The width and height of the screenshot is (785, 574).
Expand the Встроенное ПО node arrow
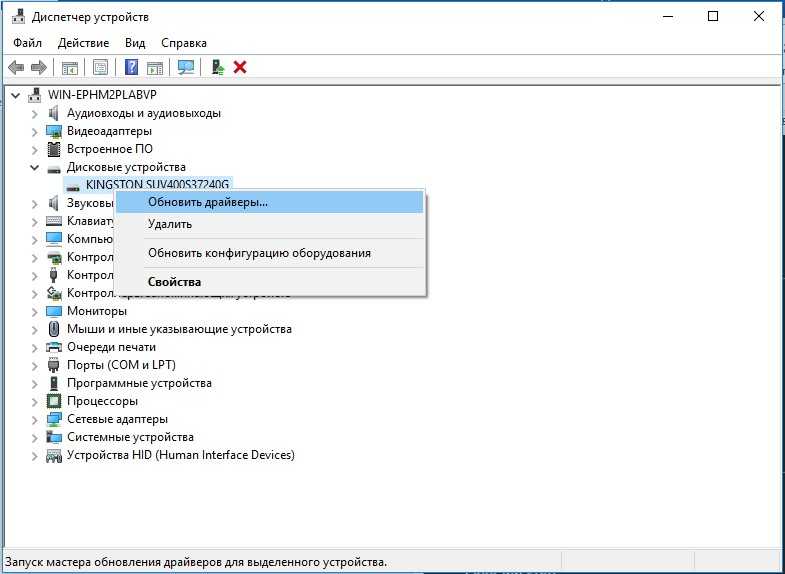(x=35, y=150)
